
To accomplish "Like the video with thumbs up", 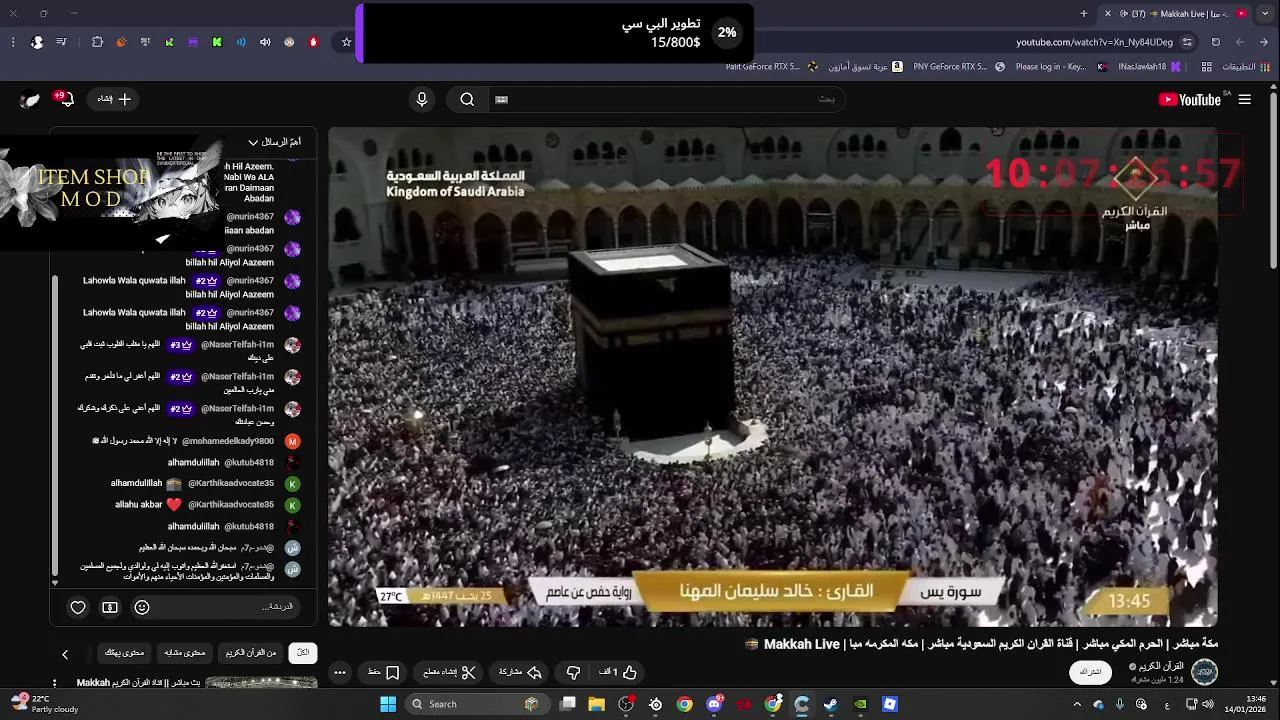I will coord(618,672).
